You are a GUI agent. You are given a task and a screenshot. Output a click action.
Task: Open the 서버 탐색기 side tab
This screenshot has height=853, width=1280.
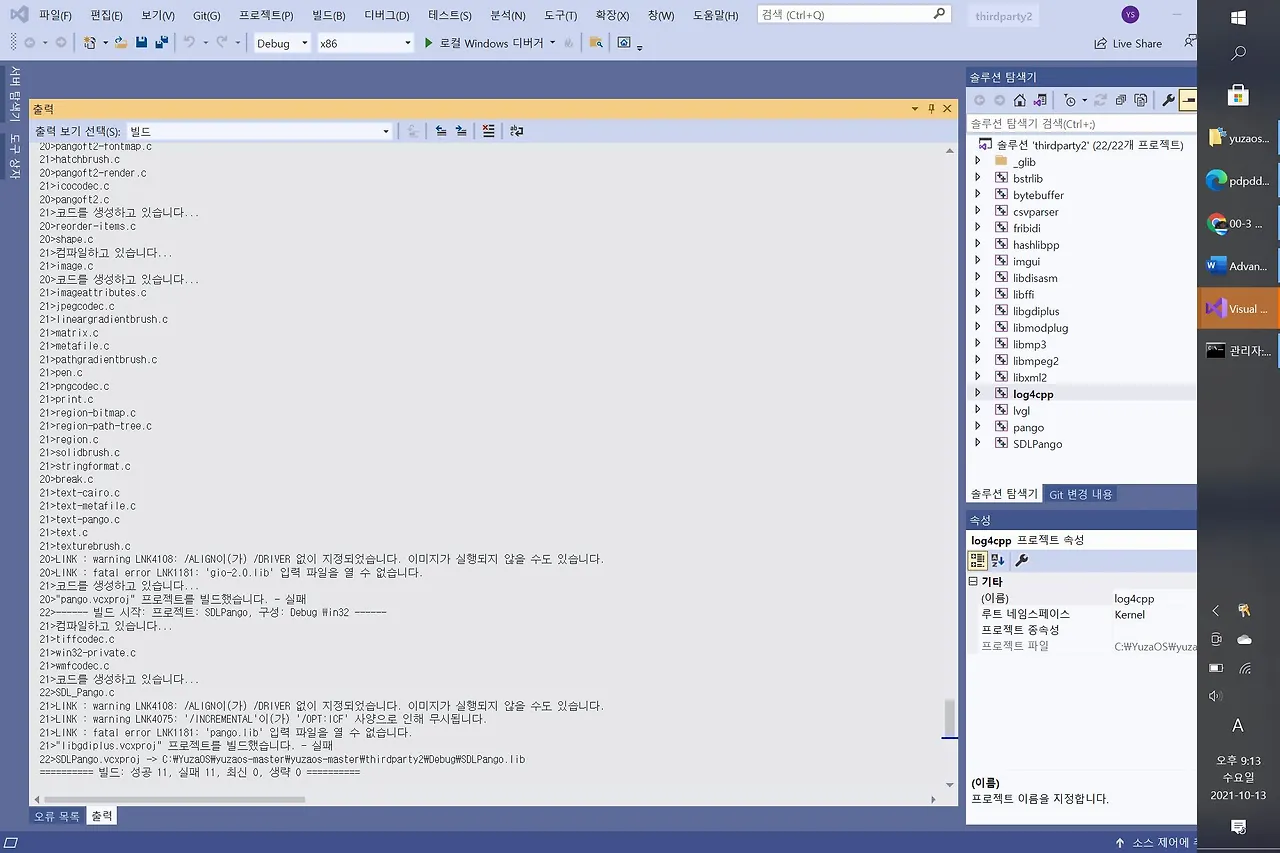pos(15,94)
